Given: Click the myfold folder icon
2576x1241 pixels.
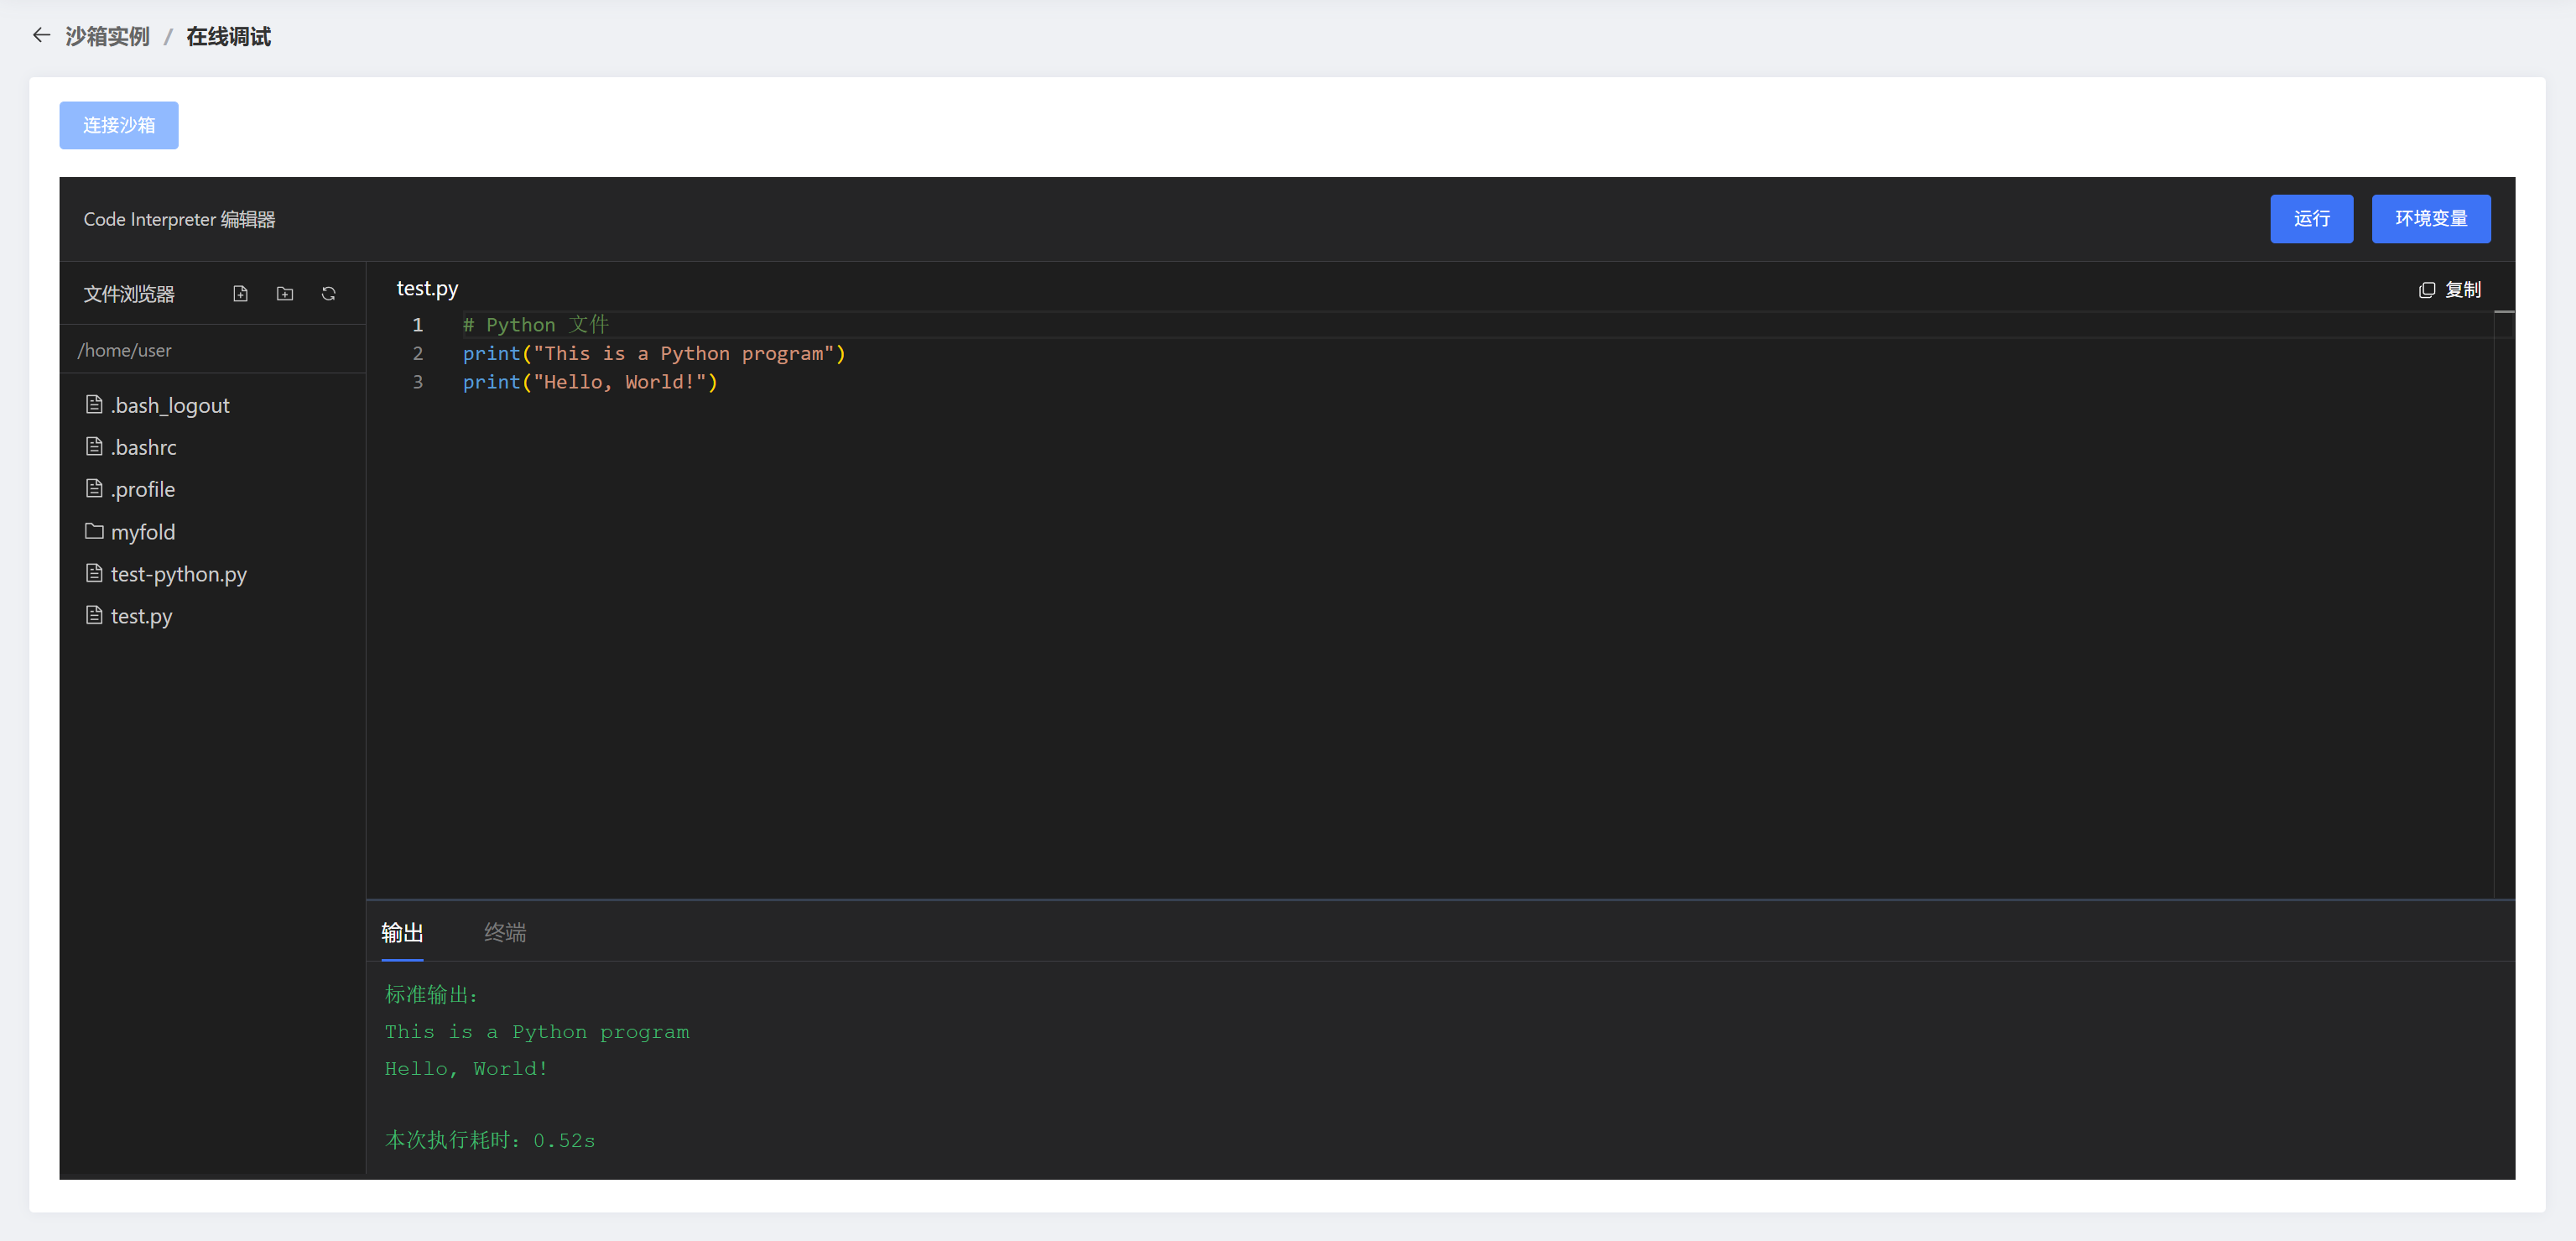Looking at the screenshot, I should coord(94,531).
